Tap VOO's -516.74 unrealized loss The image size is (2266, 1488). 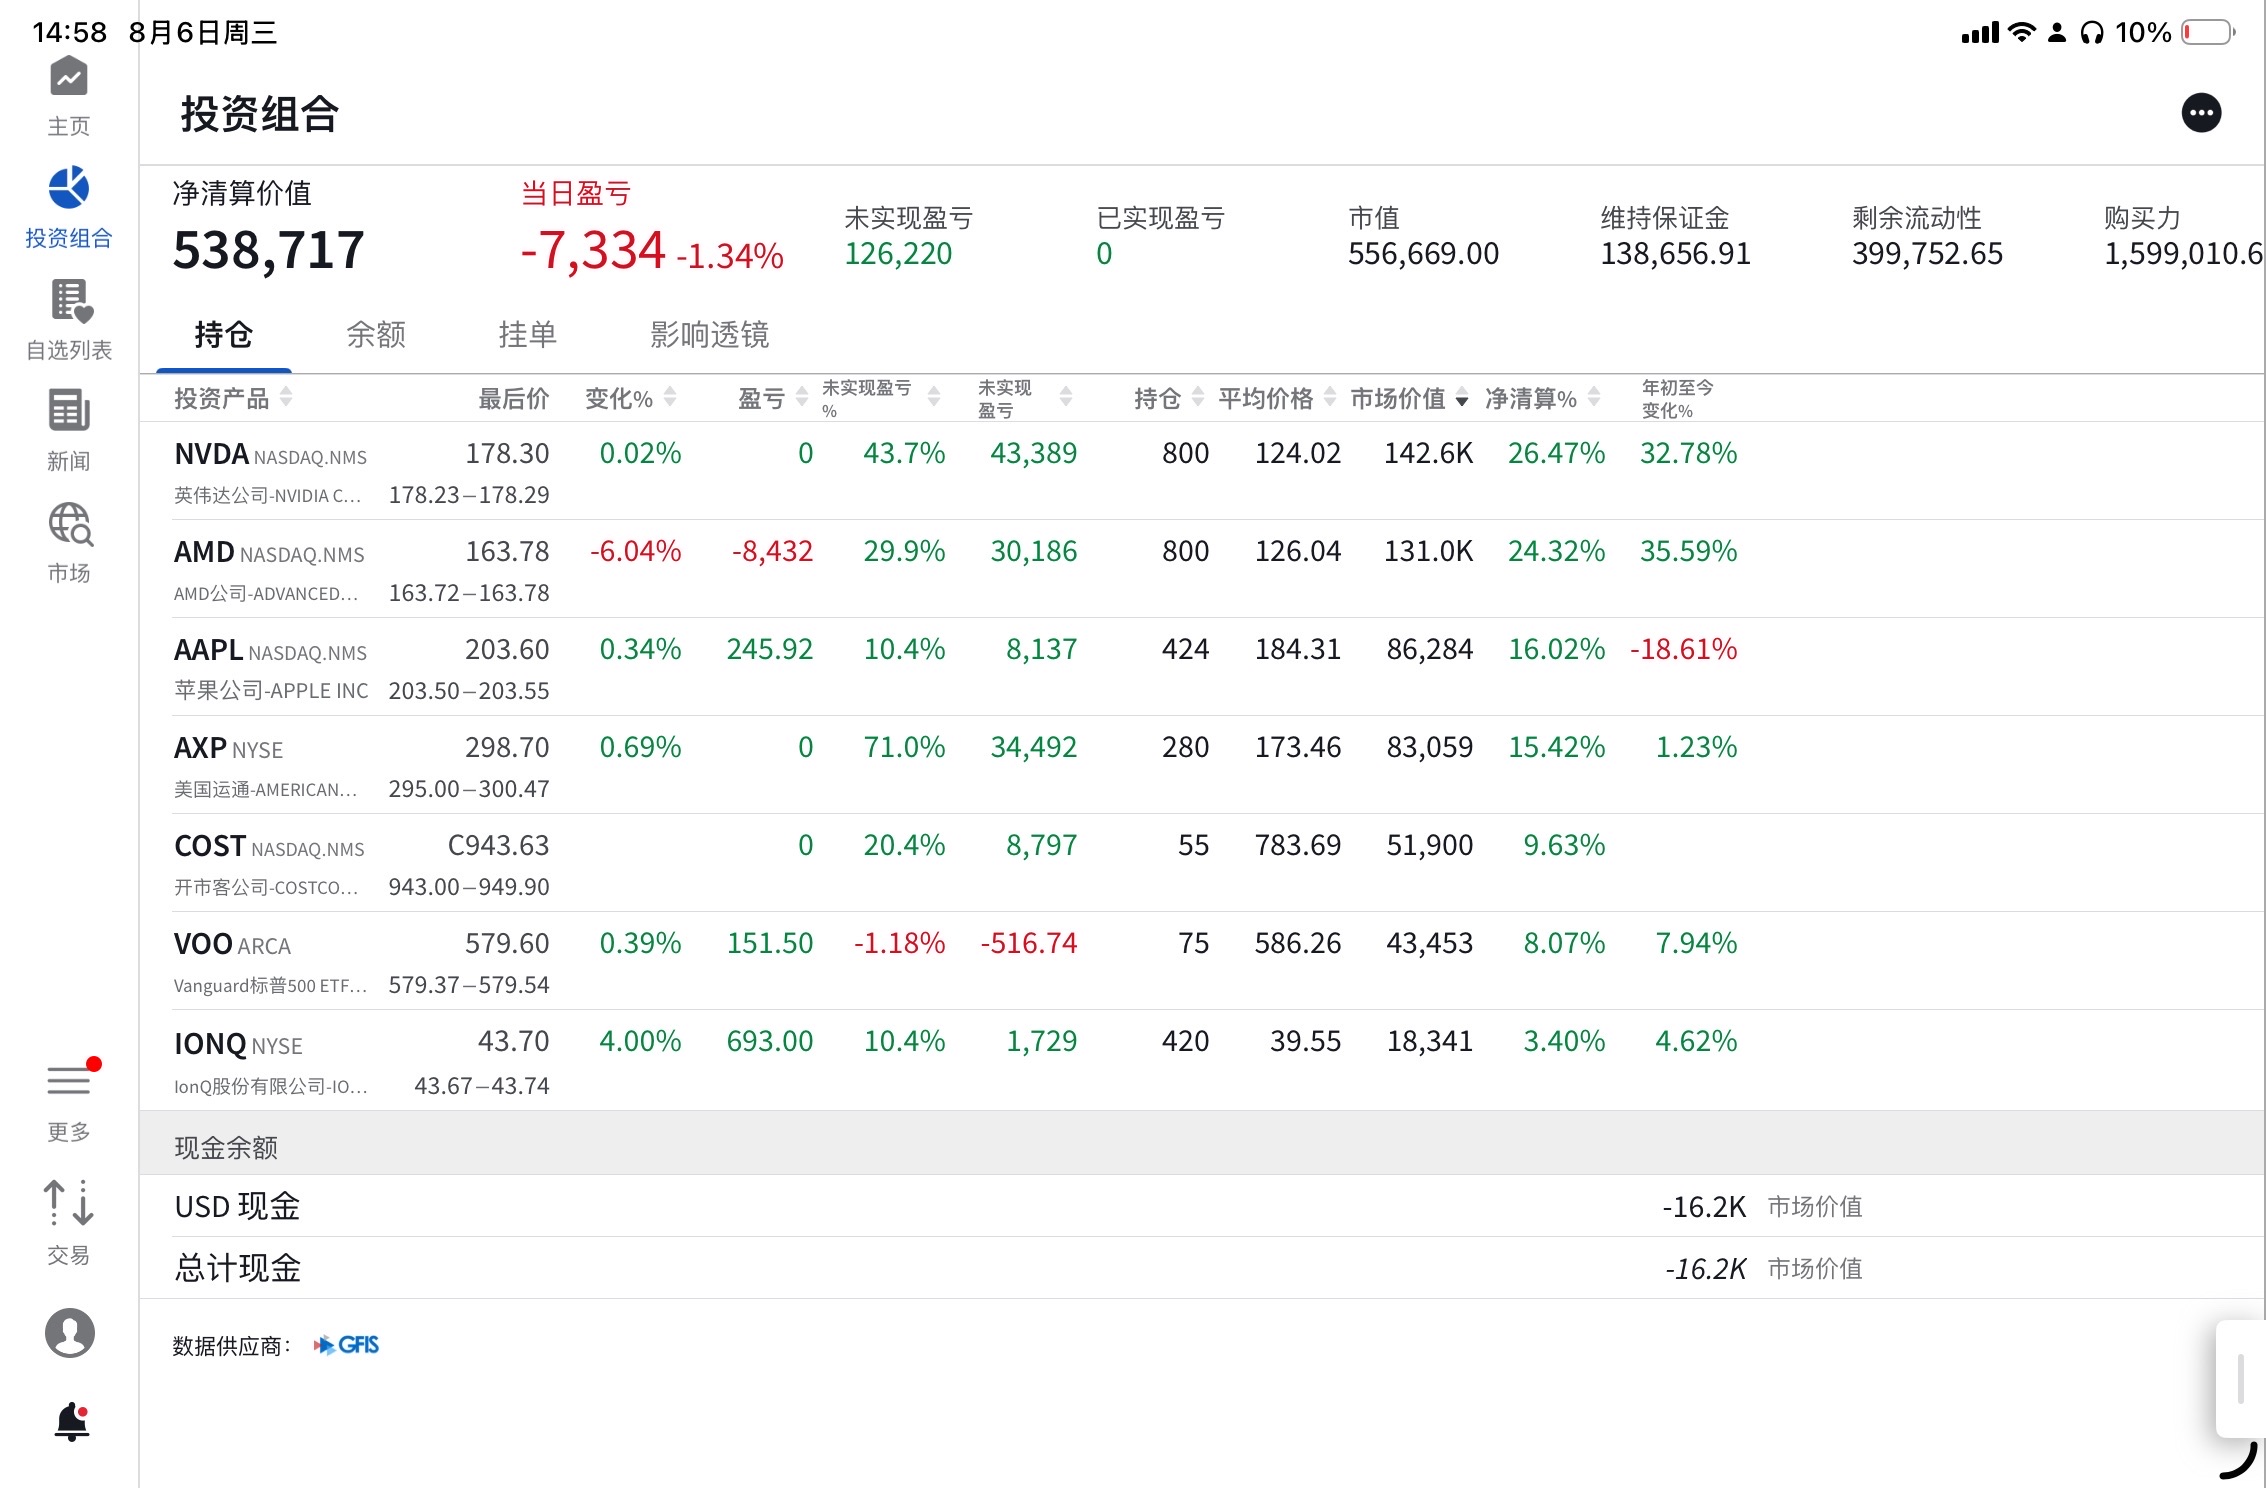(1028, 943)
